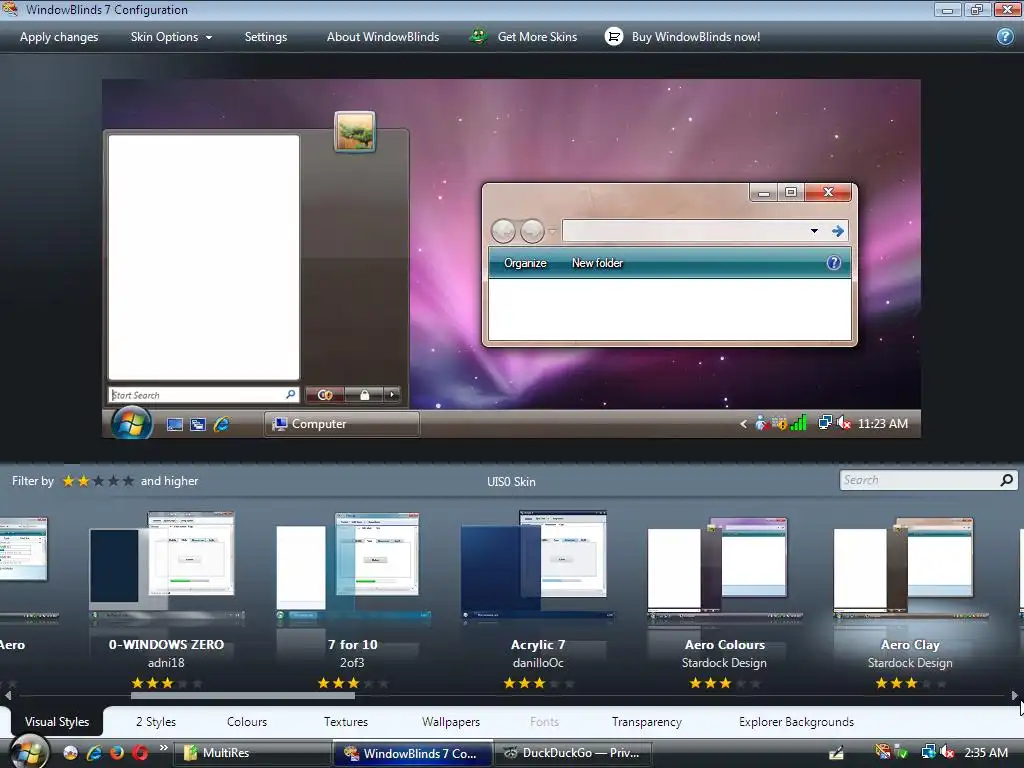Click the preview window's address bar dropdown arrow

pyautogui.click(x=814, y=231)
